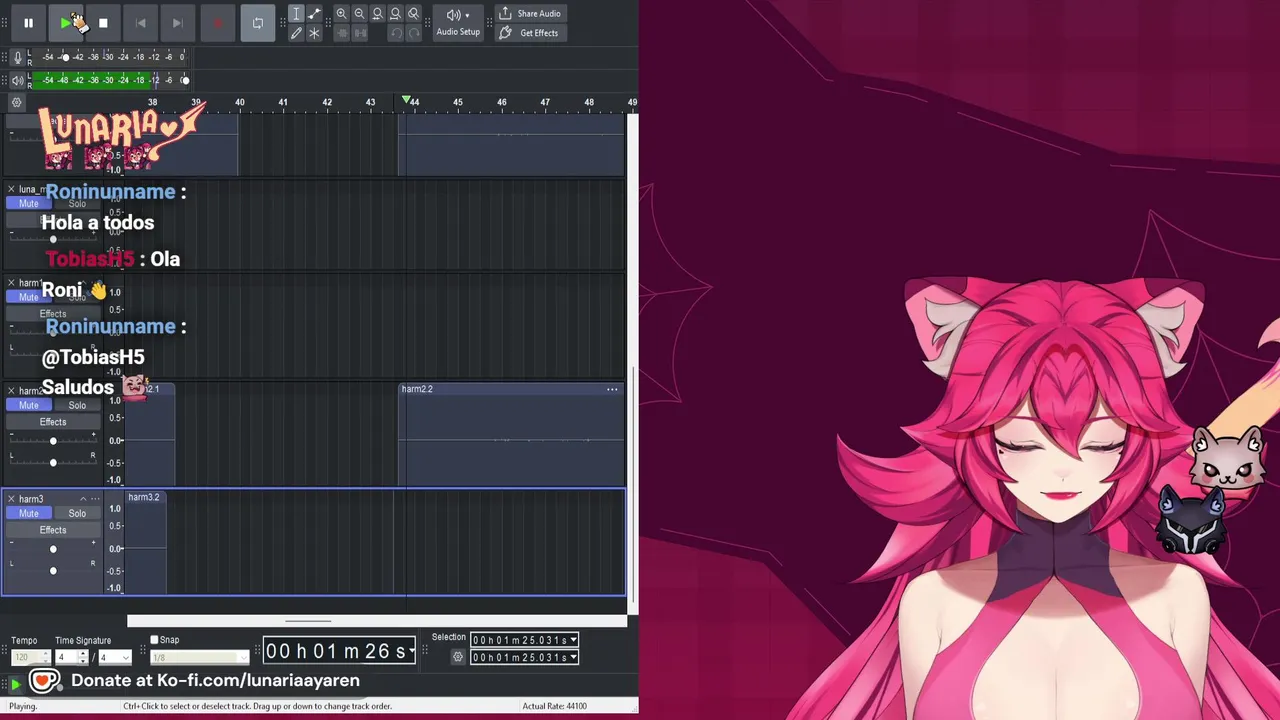Click the Get Effects button
The image size is (1280, 720).
coord(529,33)
